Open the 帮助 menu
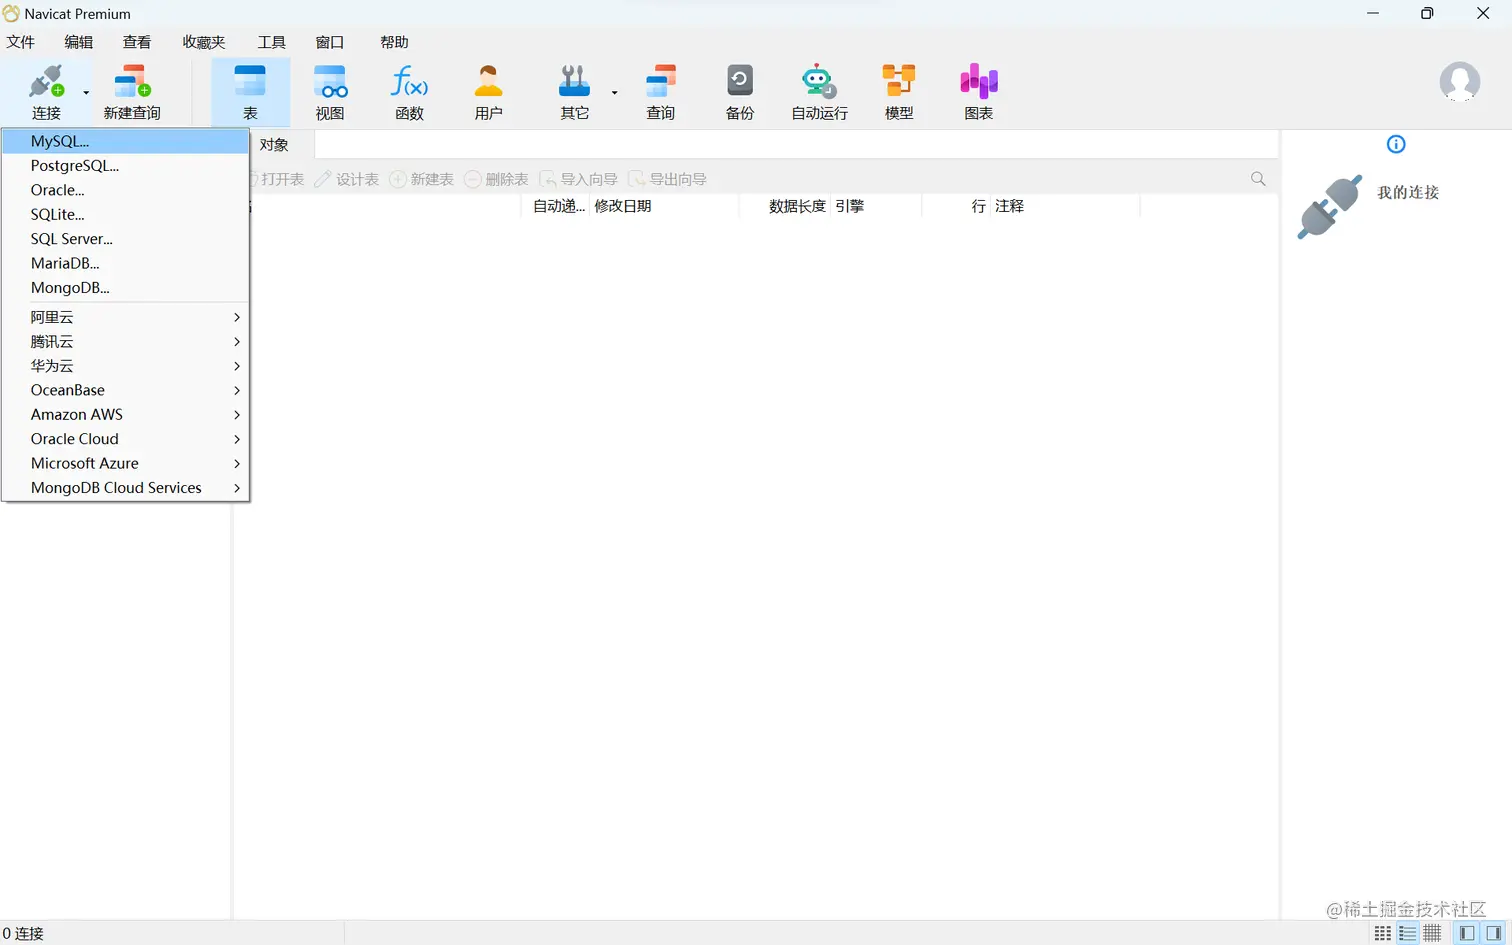 (x=394, y=42)
